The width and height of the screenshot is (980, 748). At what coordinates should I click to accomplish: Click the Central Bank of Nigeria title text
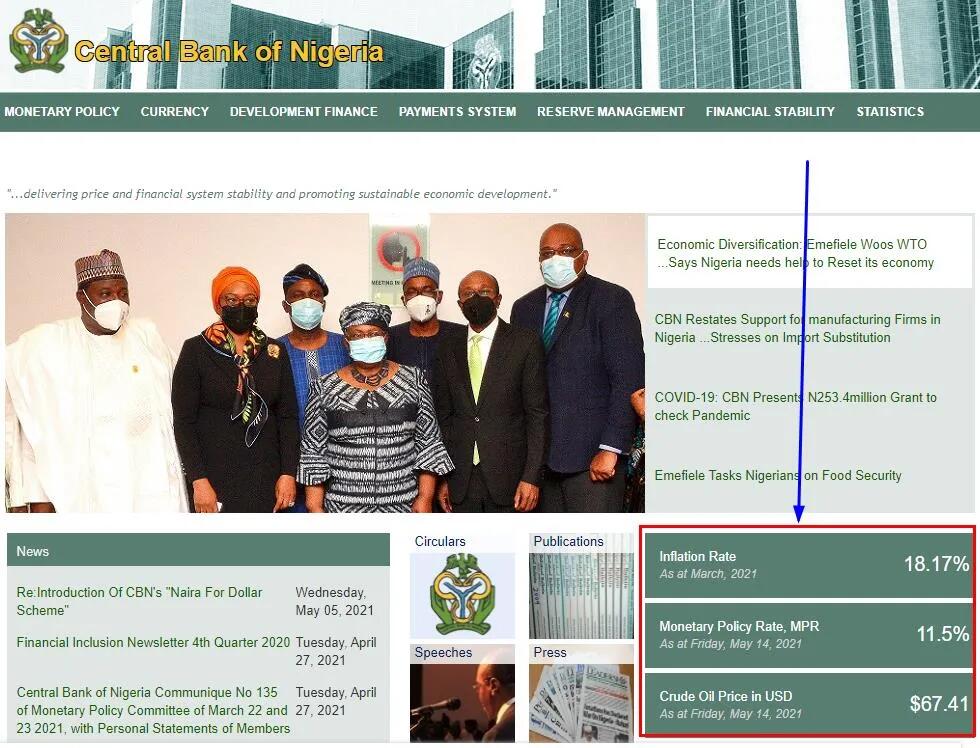click(x=229, y=51)
